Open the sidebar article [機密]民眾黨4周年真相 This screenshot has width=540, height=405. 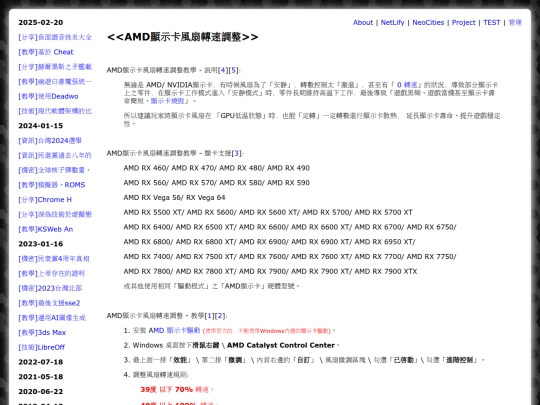[x=54, y=259]
